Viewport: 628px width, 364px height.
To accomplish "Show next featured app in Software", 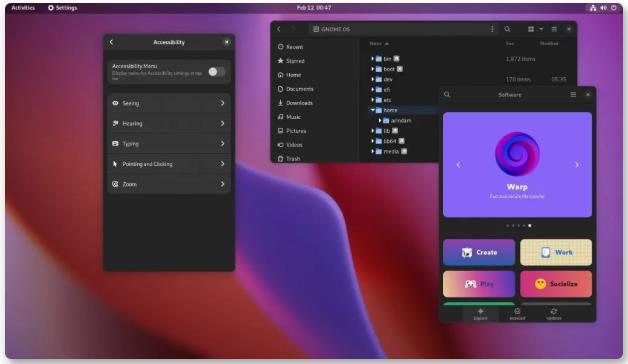I will tap(577, 165).
